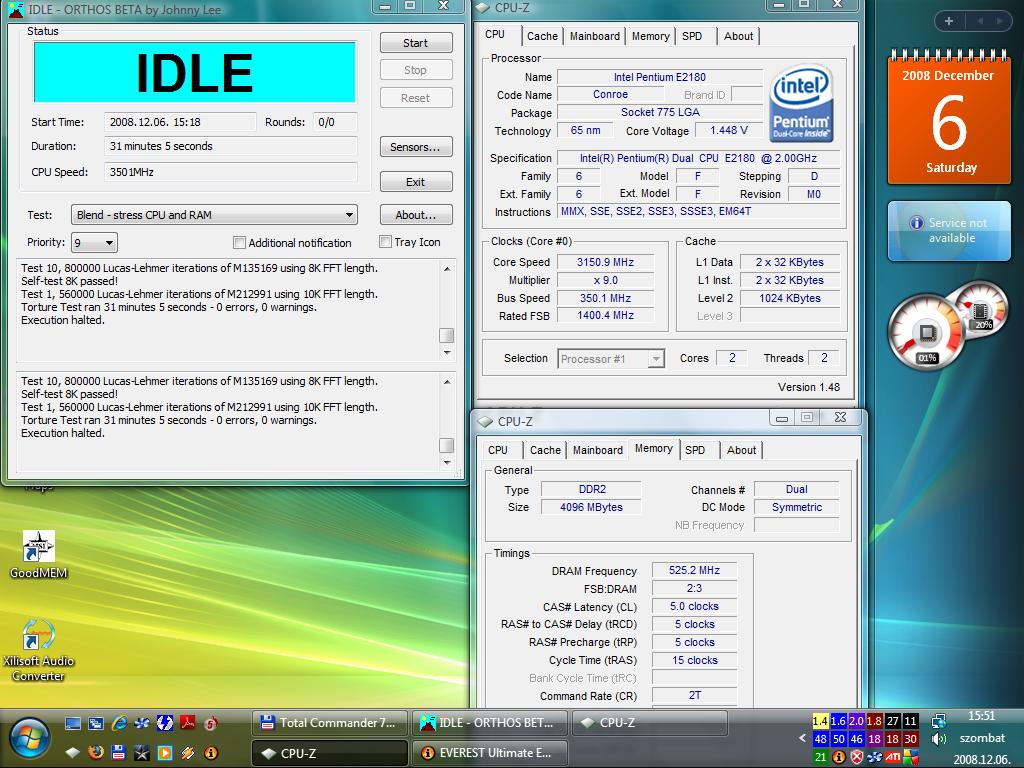Open the SPD tab in lower CPU-Z window
The height and width of the screenshot is (768, 1024).
(x=695, y=450)
